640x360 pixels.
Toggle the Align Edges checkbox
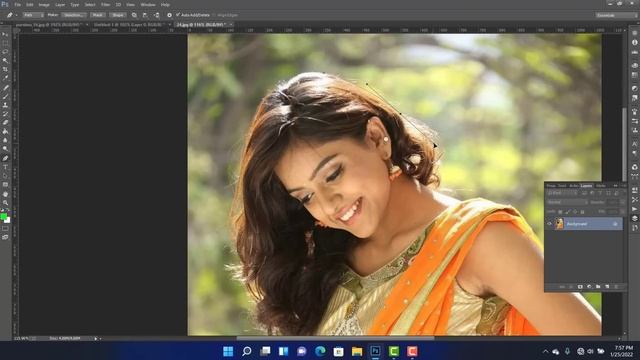point(214,15)
